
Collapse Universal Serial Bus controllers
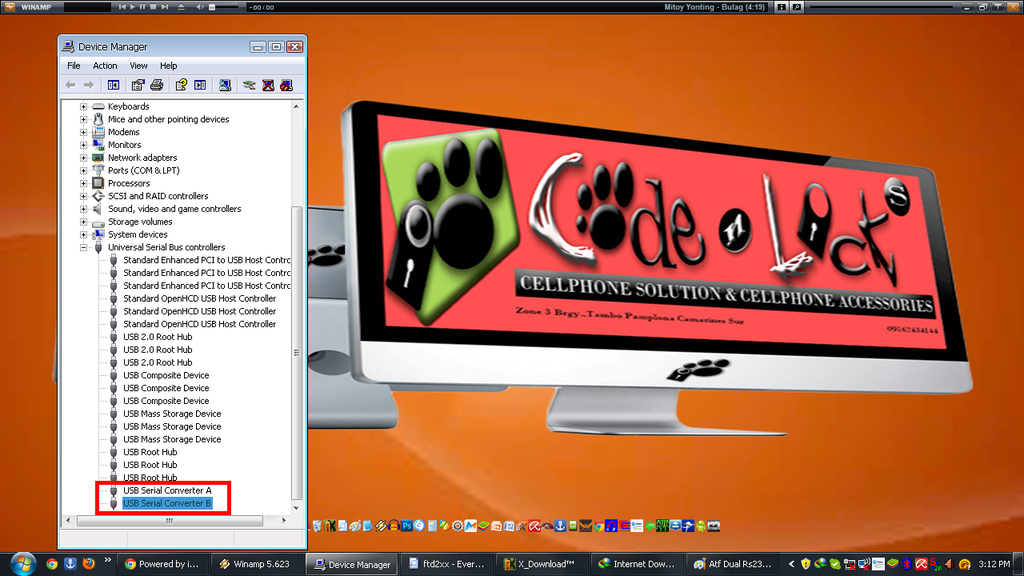pyautogui.click(x=84, y=248)
